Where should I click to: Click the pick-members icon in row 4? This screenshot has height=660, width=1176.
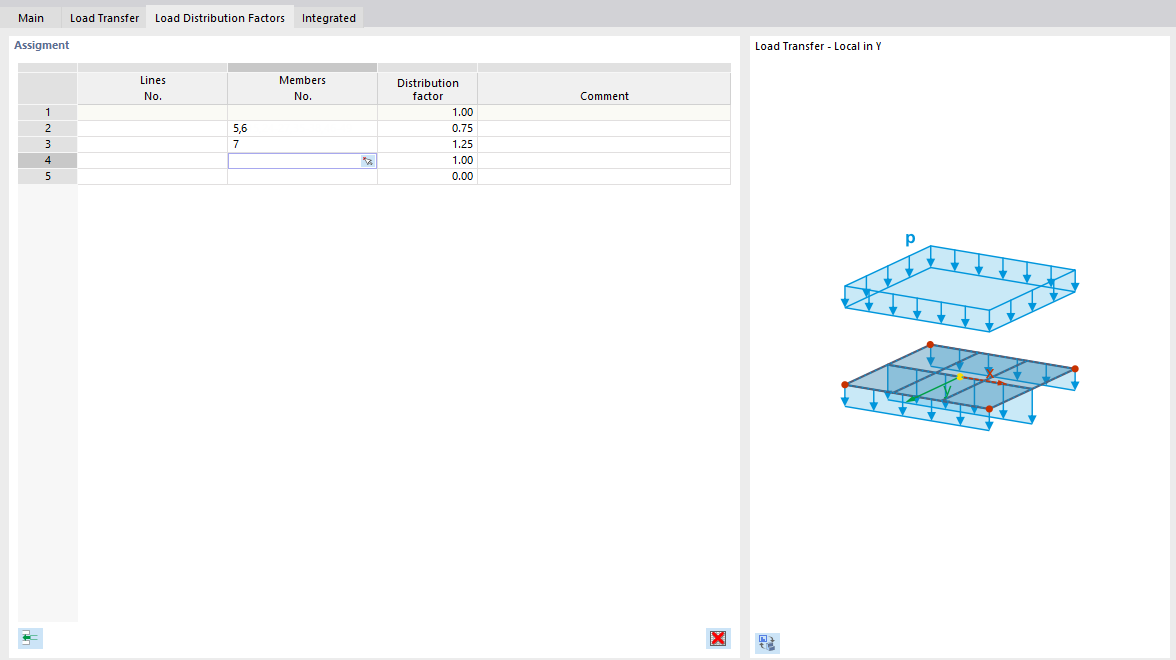coord(368,160)
